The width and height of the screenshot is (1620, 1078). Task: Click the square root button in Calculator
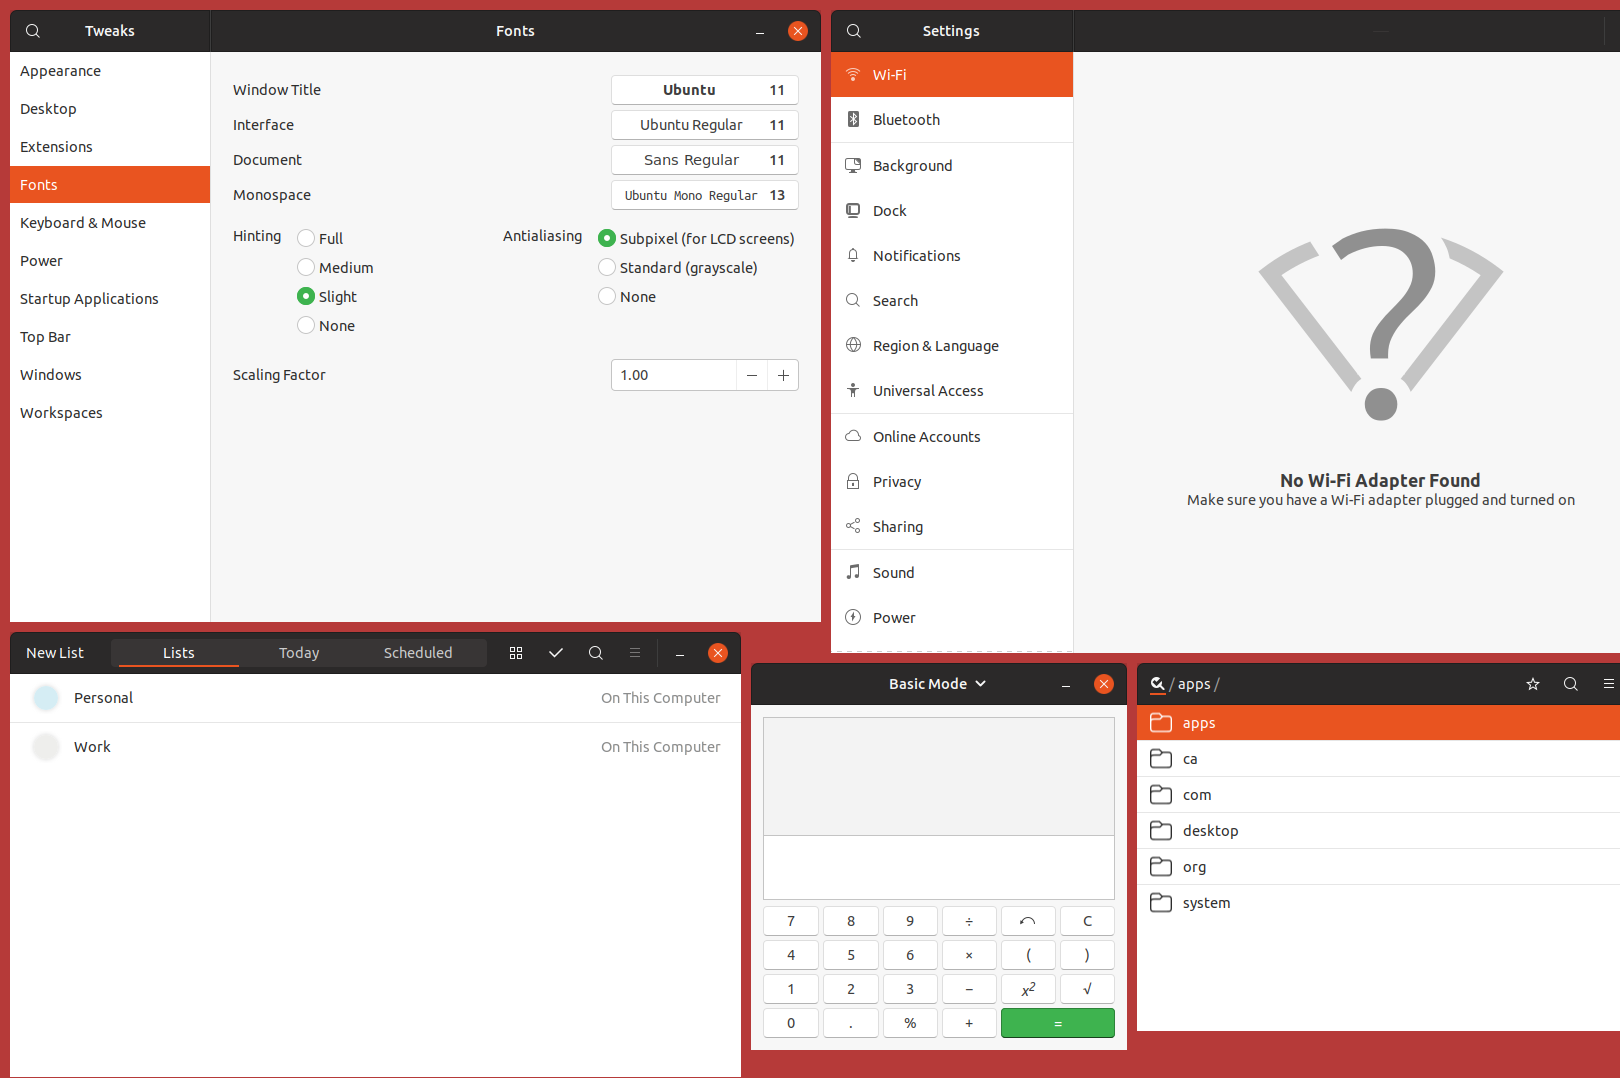coord(1087,989)
